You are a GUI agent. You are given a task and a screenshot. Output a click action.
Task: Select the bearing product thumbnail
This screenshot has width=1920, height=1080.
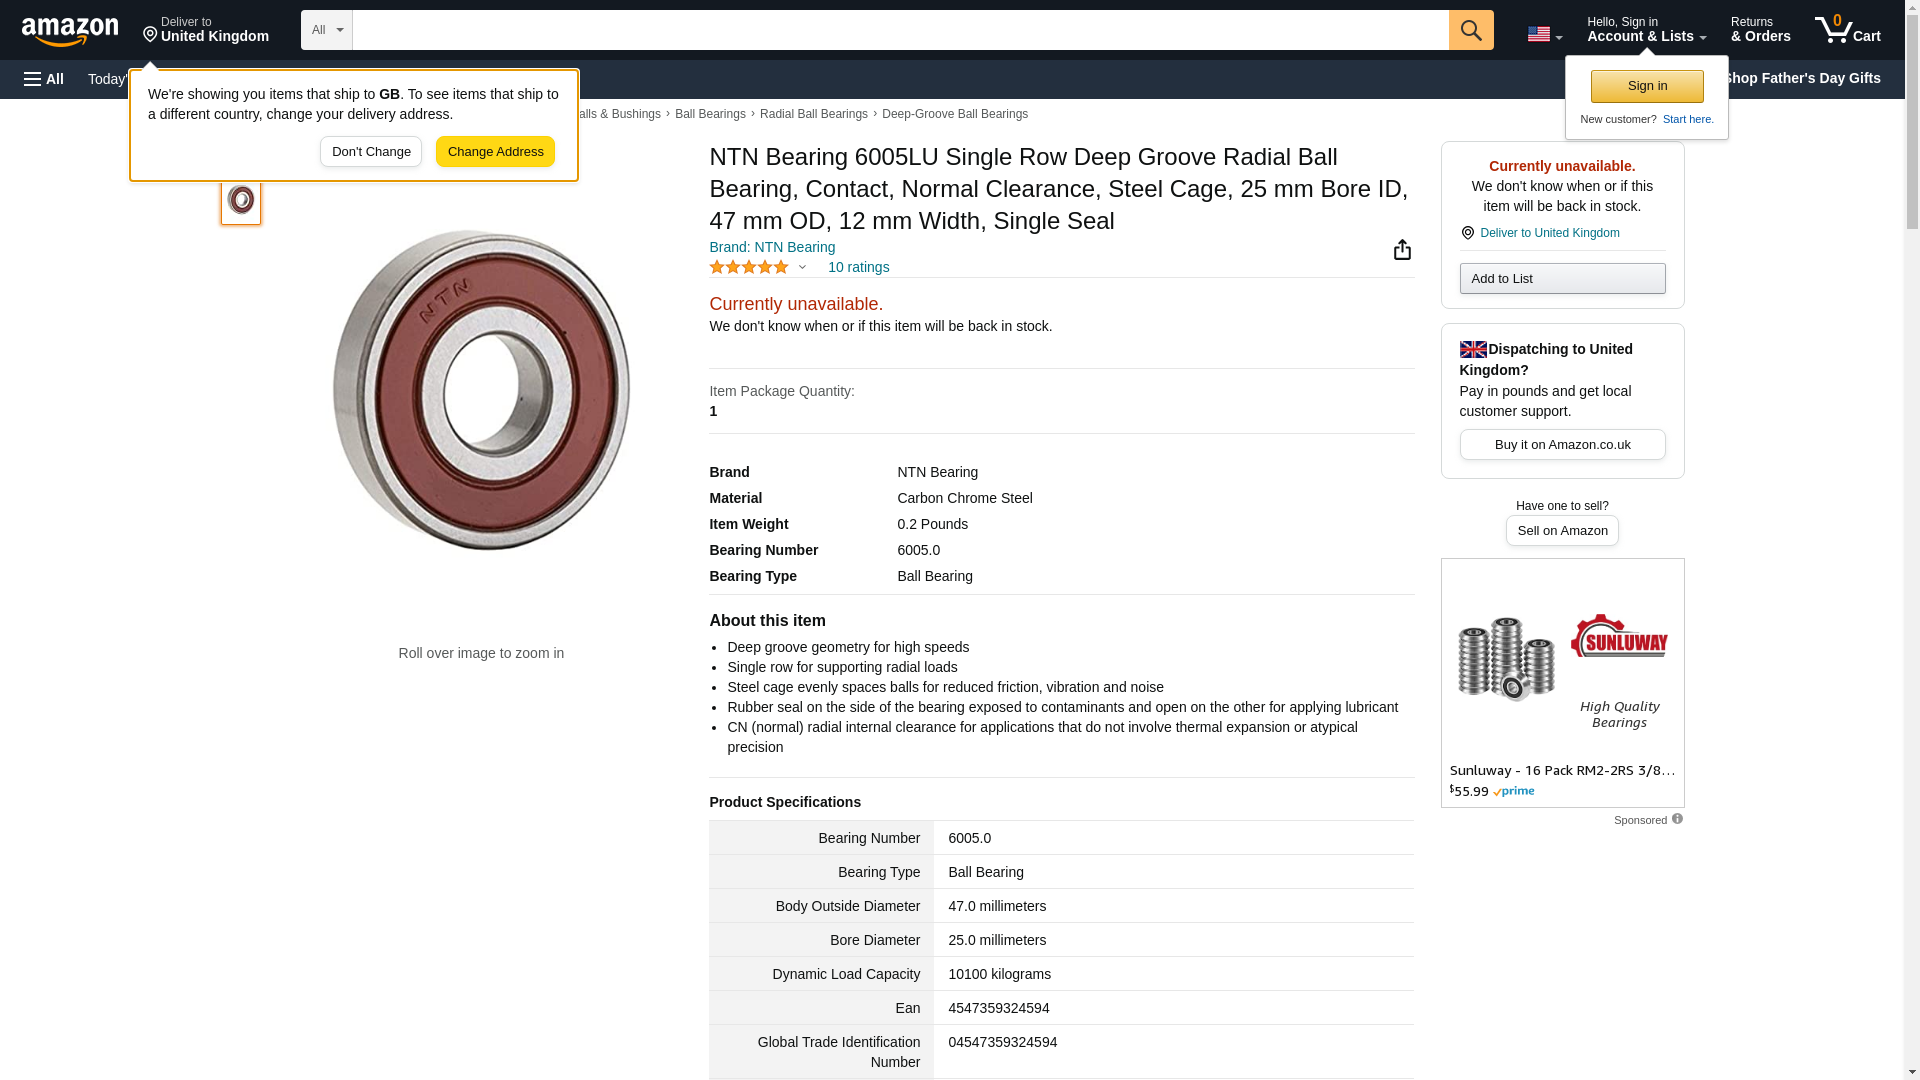(241, 200)
